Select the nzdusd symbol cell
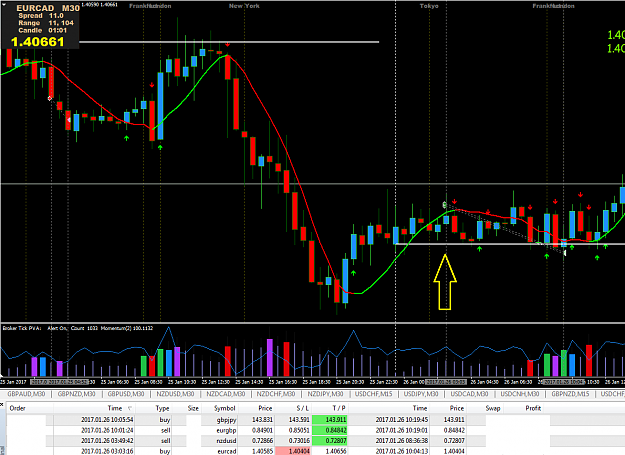 pos(226,441)
